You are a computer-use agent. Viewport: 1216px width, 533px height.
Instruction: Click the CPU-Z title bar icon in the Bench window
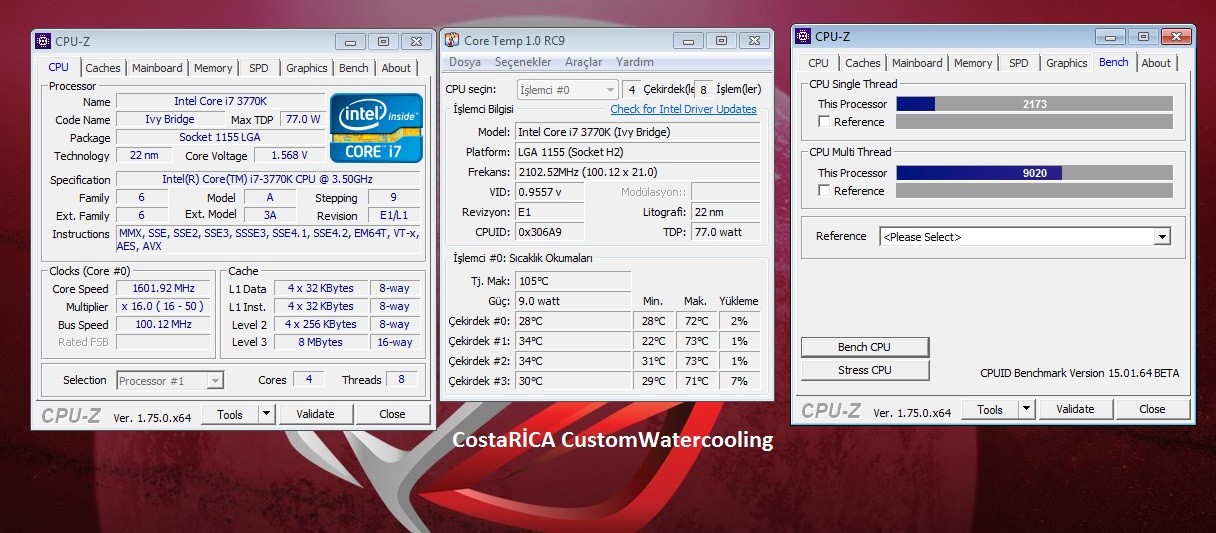pyautogui.click(x=803, y=36)
